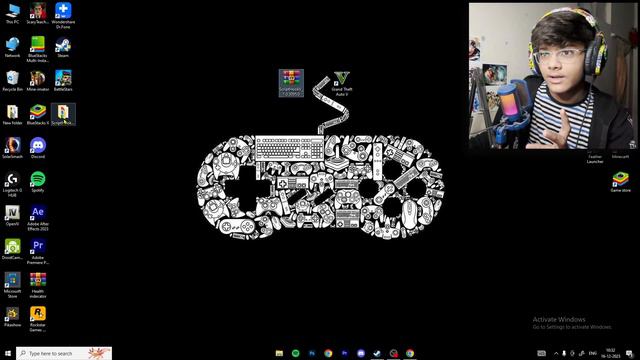
Task: Open Spotify from the taskbar
Action: [x=296, y=353]
